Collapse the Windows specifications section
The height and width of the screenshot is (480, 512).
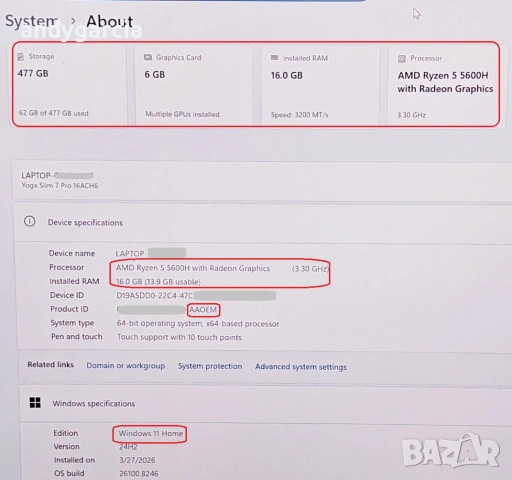[x=265, y=404]
